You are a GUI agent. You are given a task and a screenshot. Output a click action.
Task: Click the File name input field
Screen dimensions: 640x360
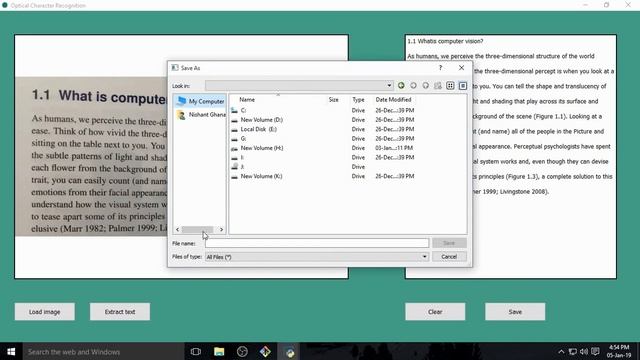pos(317,243)
